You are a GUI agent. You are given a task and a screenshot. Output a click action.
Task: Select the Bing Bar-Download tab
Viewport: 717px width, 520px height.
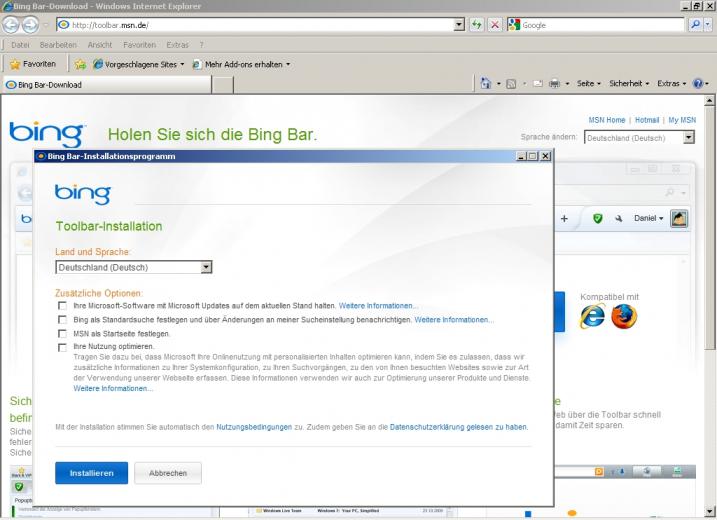click(x=107, y=85)
